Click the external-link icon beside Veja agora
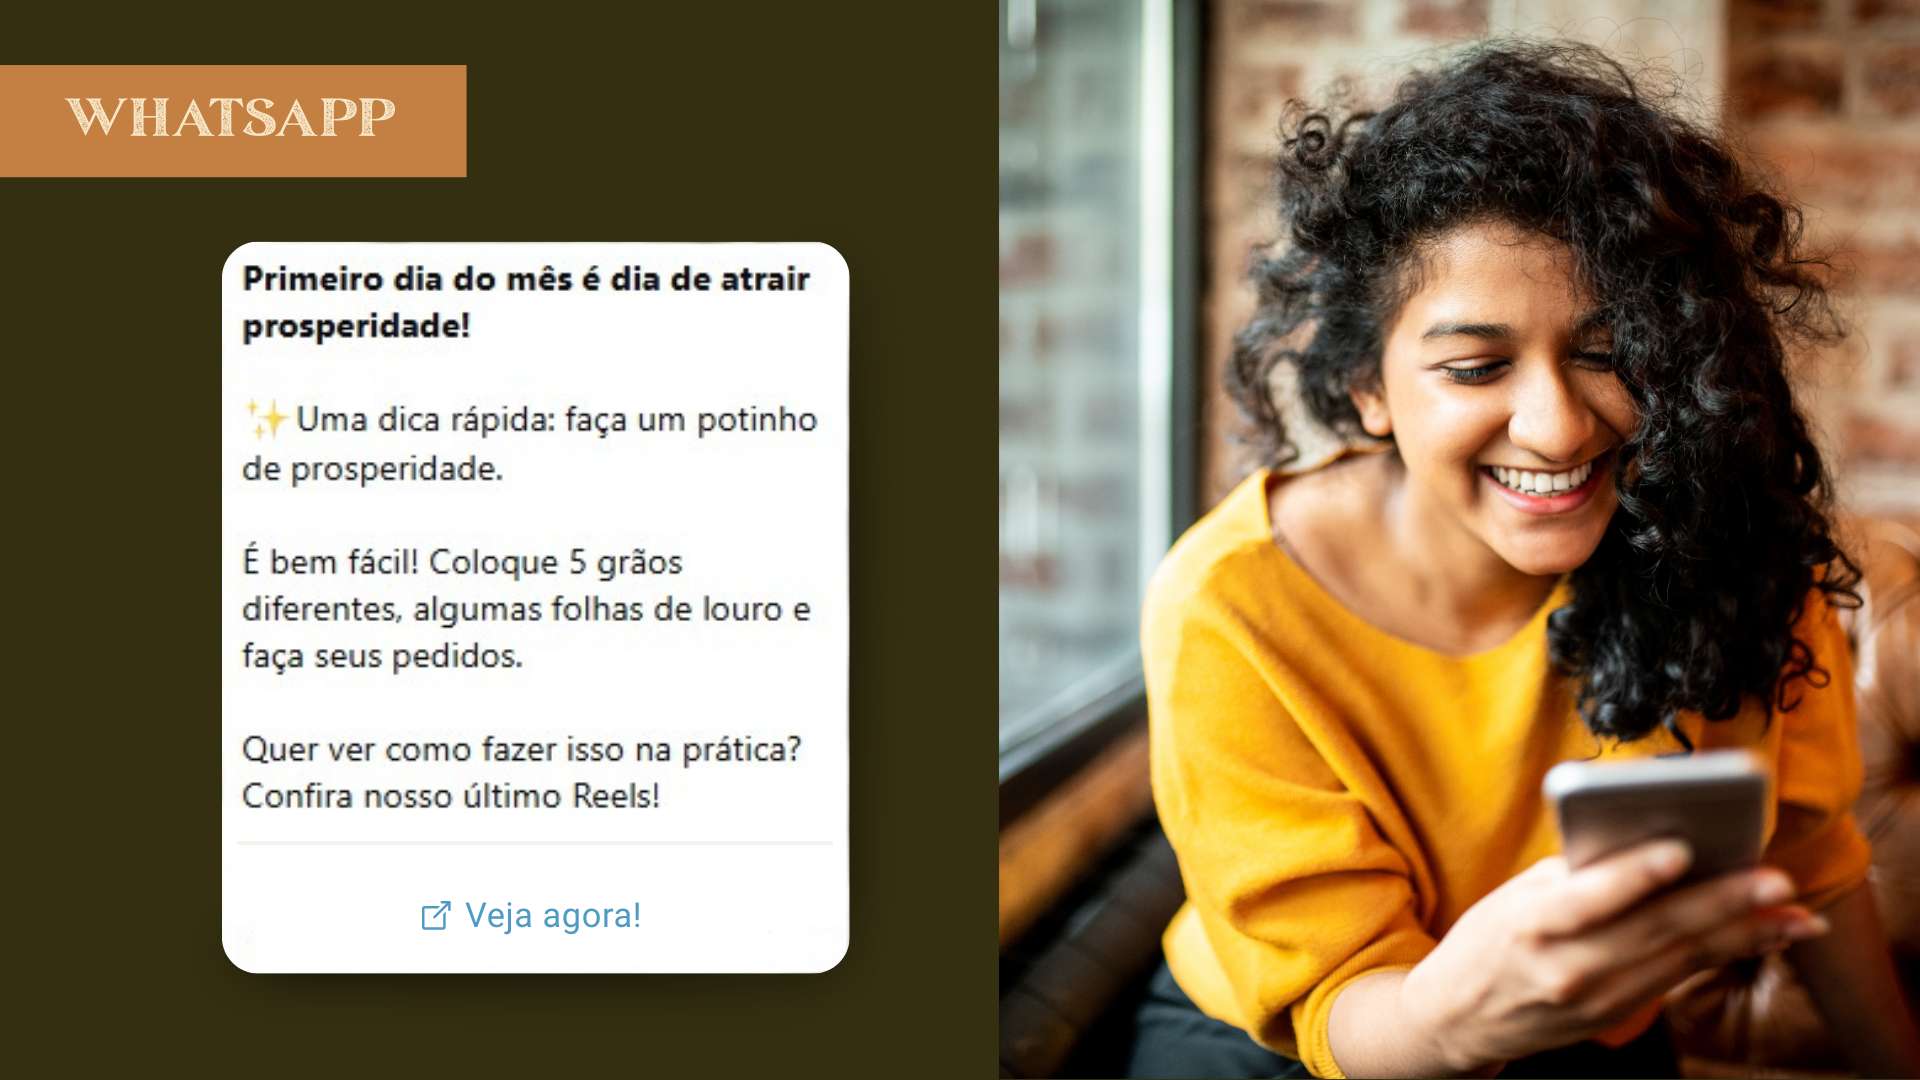The image size is (1920, 1080). click(x=436, y=916)
